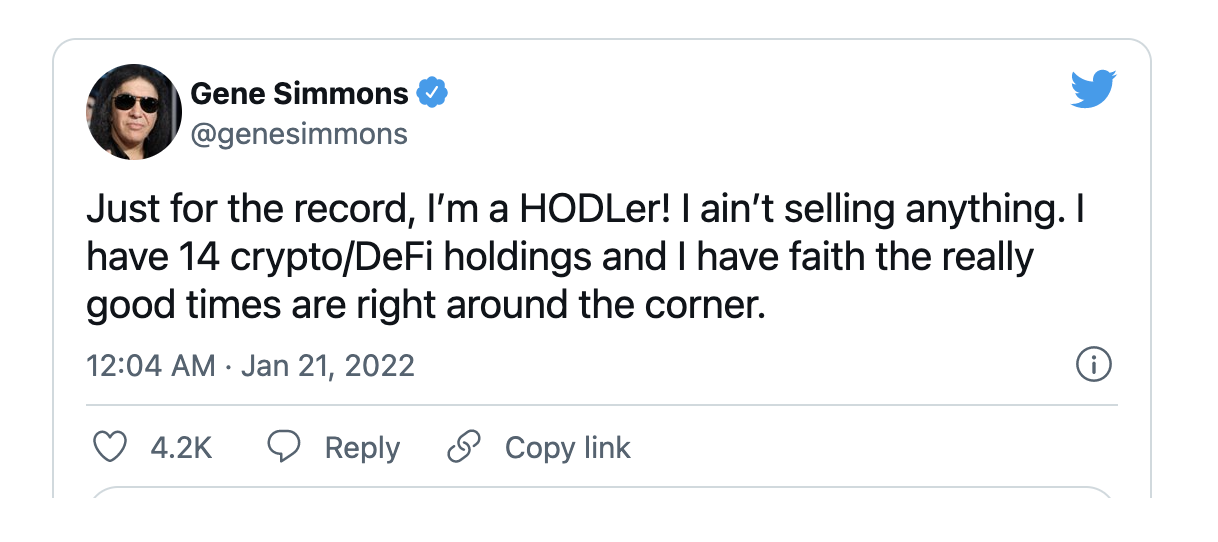Select the Reply text label
This screenshot has height=542, width=1218.
click(362, 448)
